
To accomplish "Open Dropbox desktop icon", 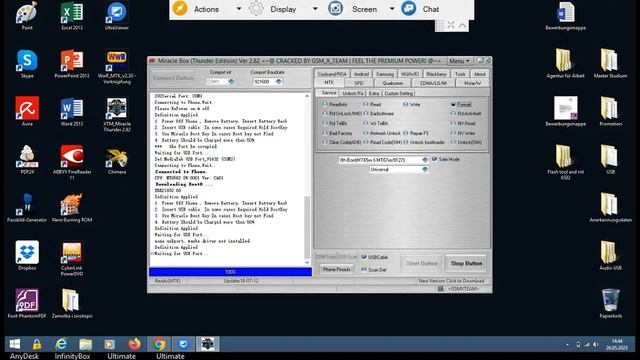I will (27, 256).
